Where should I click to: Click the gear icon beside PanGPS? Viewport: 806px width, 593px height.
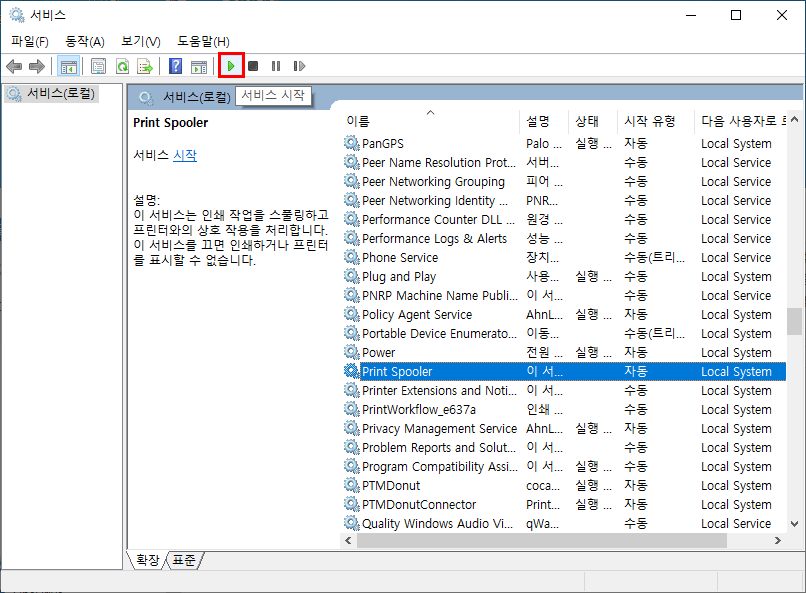coord(352,143)
